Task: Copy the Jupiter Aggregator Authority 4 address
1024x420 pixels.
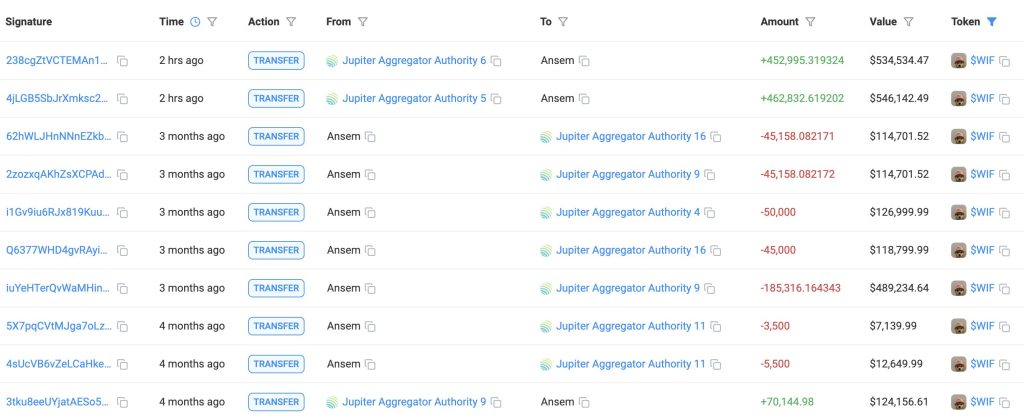Action: click(711, 213)
